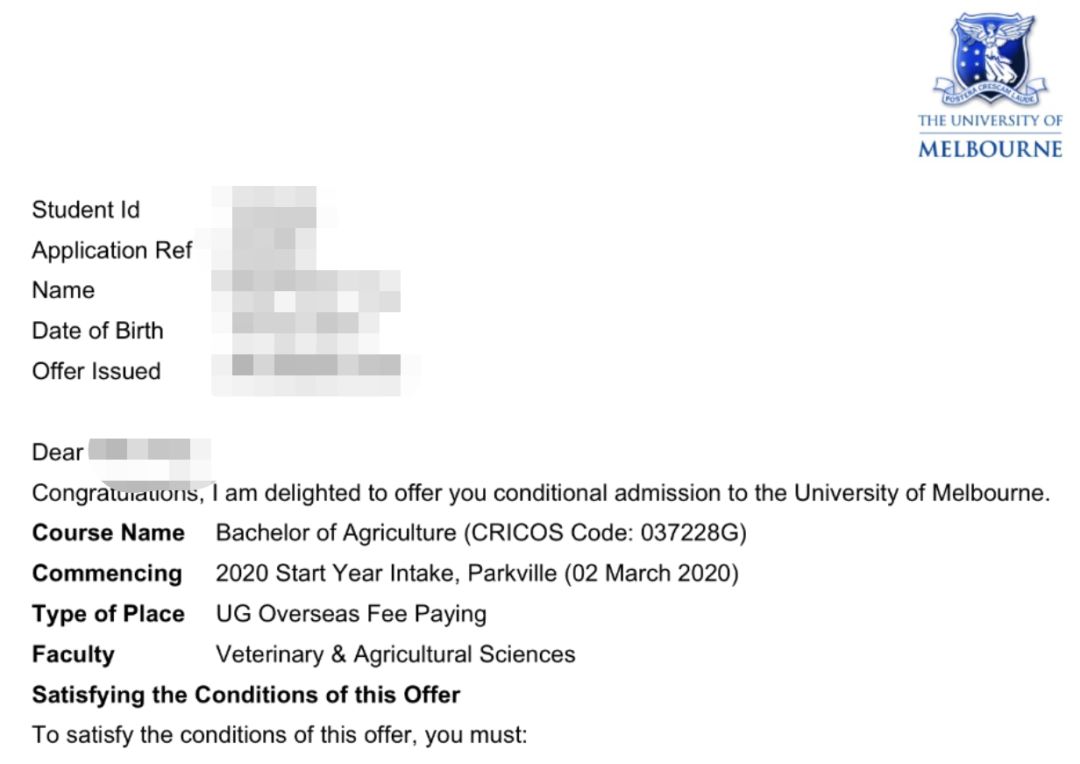This screenshot has height=764, width=1080.
Task: Click '2020 Start Year Intake, Parkville' text
Action: point(386,573)
